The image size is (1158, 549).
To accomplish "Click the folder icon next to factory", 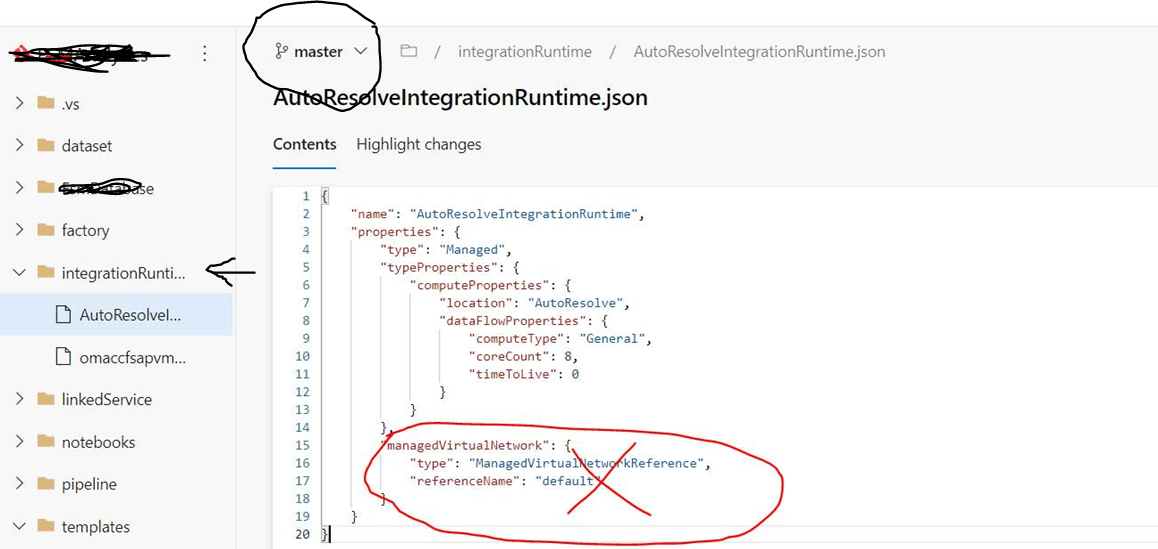I will pyautogui.click(x=46, y=230).
